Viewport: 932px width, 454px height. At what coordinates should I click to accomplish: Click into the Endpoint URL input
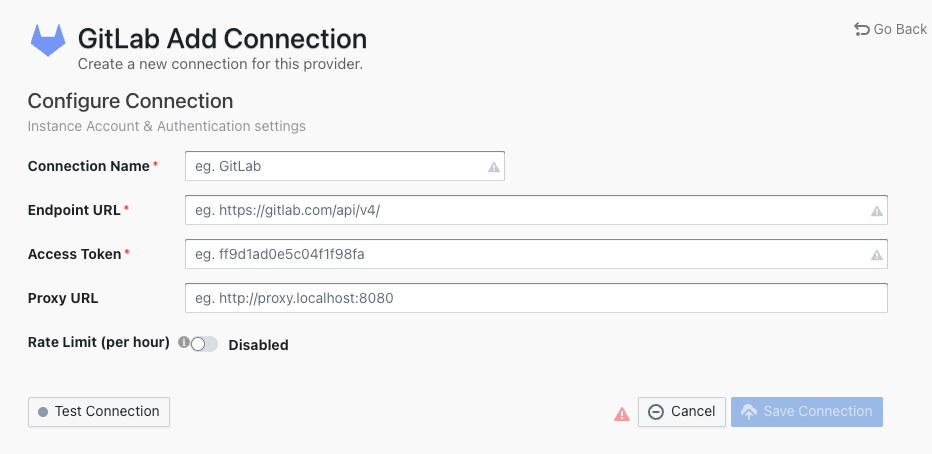pyautogui.click(x=525, y=210)
